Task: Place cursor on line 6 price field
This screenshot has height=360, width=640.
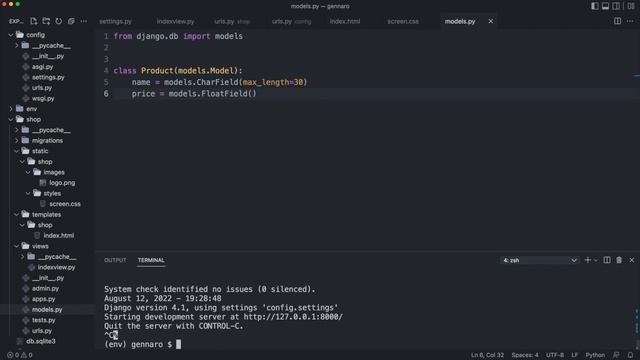Action: point(194,94)
